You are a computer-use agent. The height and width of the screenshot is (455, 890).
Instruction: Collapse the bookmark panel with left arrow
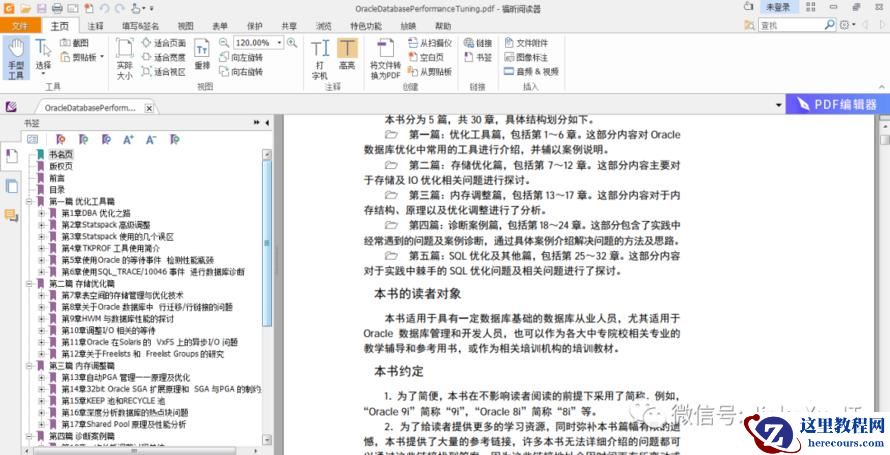coord(267,123)
